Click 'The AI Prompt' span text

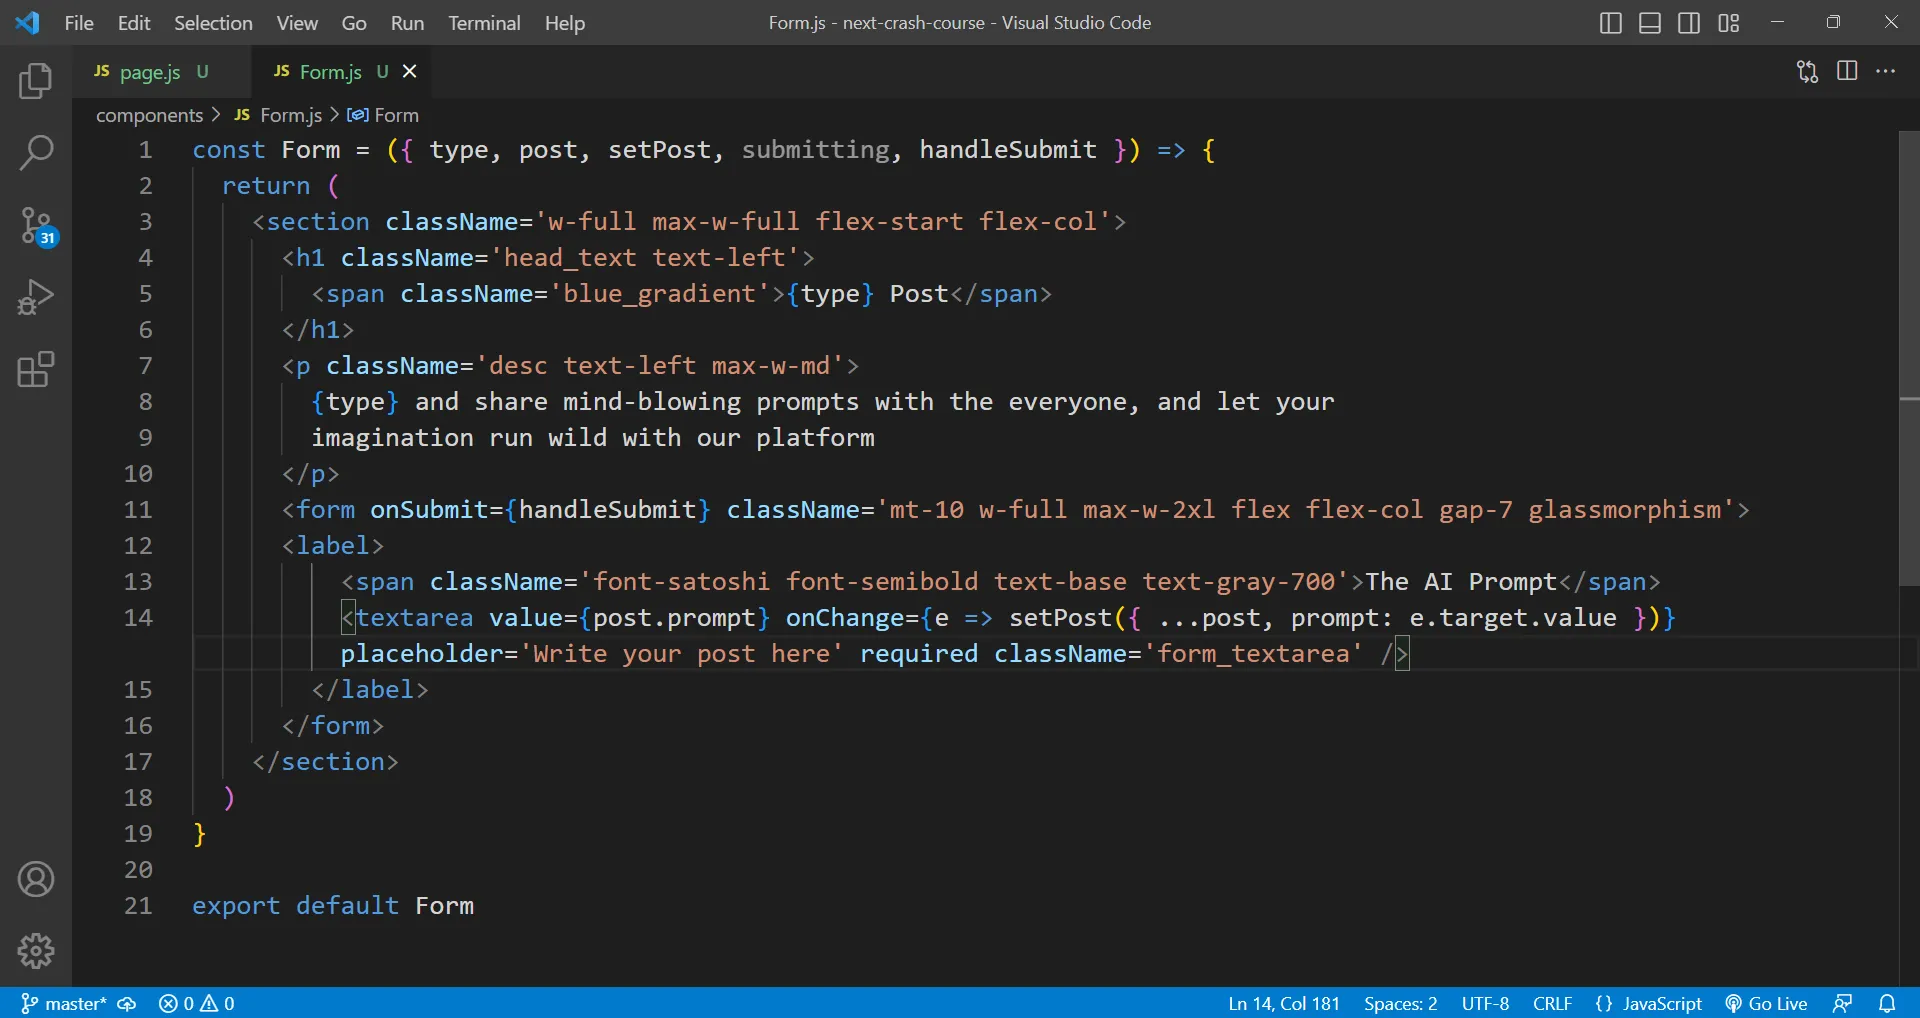[x=1462, y=582]
